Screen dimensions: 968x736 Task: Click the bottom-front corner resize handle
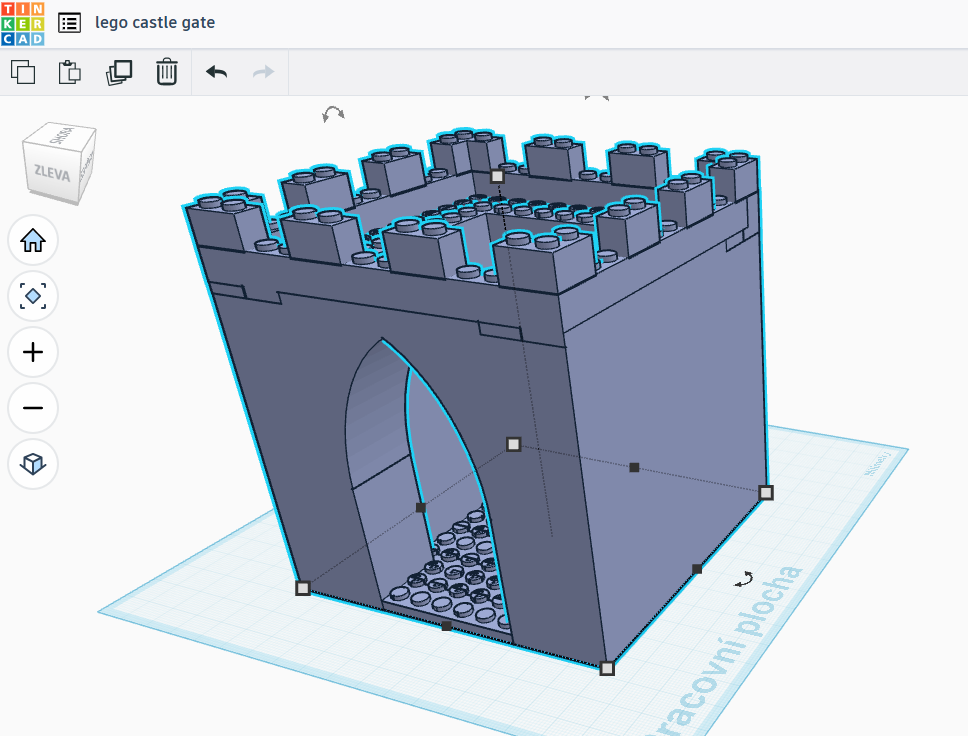pos(607,668)
